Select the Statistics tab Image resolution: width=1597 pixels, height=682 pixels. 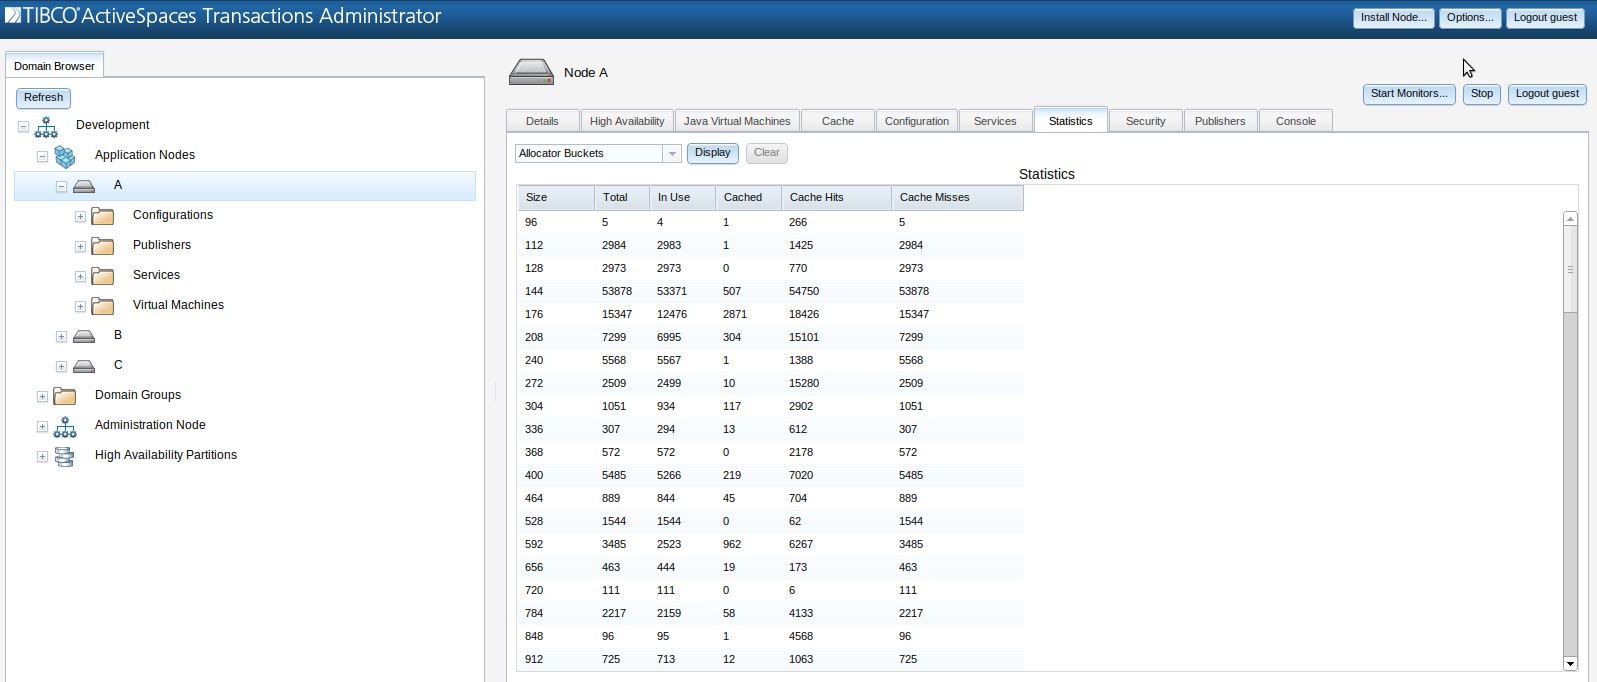pyautogui.click(x=1071, y=120)
